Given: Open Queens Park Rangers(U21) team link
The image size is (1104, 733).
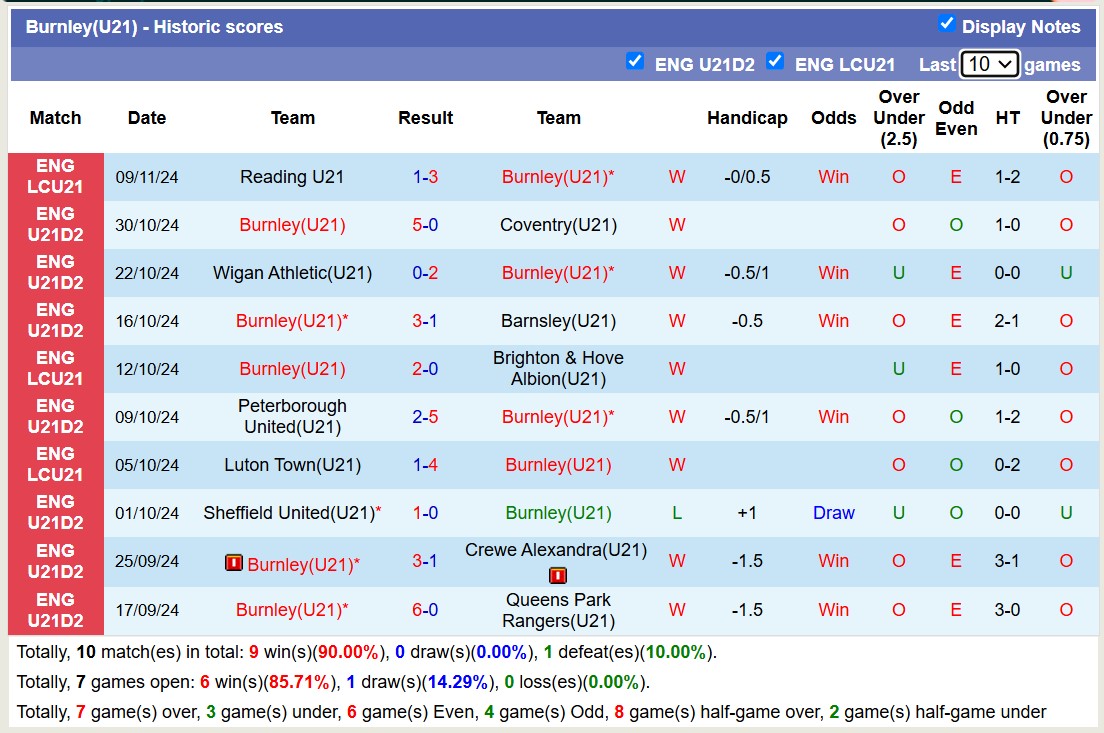Looking at the screenshot, I should pos(558,610).
